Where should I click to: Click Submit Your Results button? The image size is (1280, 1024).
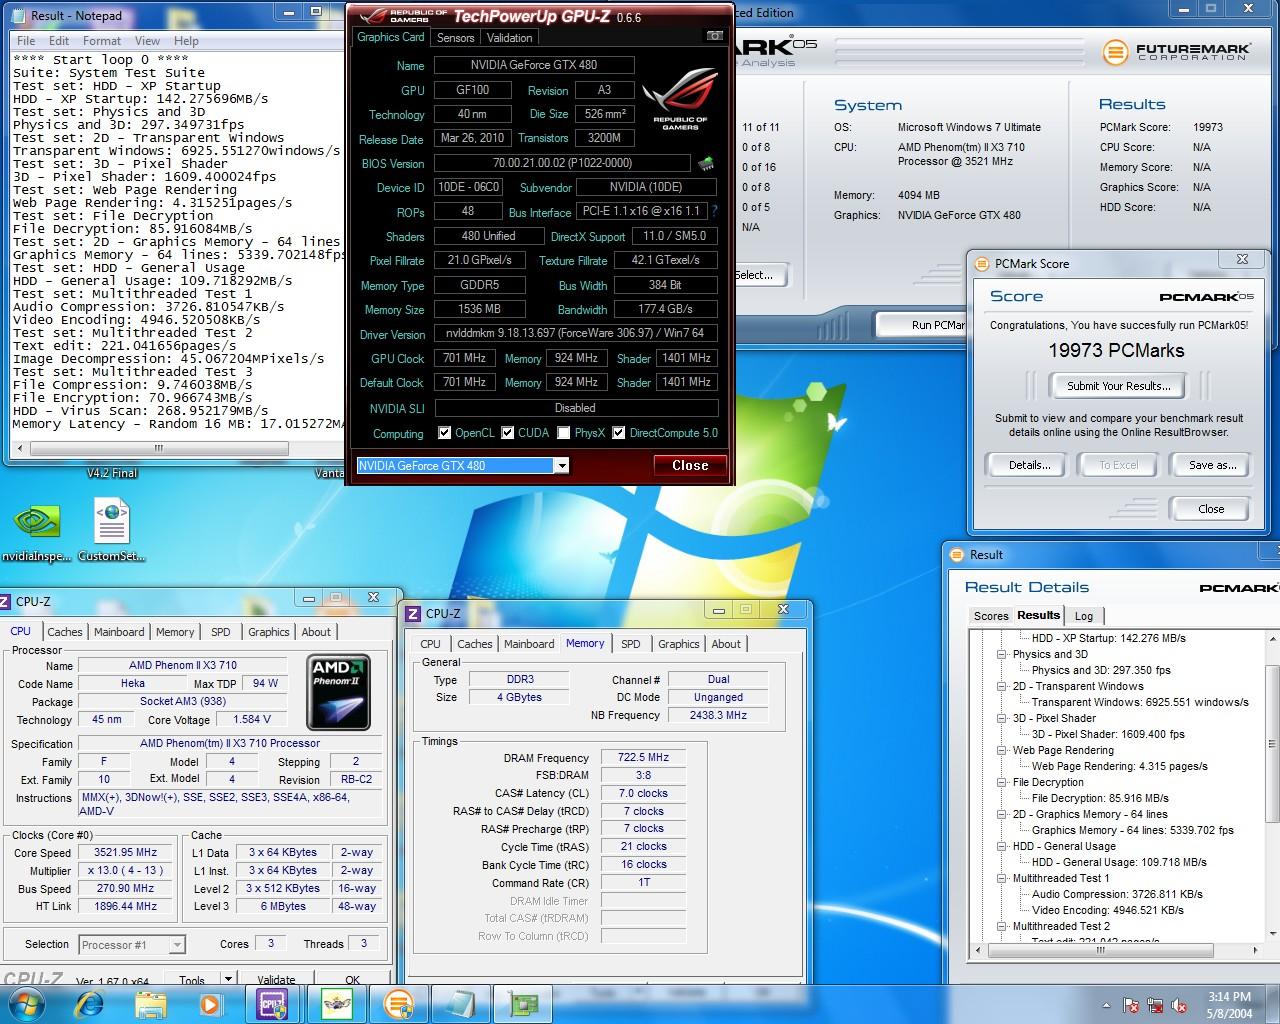click(x=1118, y=386)
